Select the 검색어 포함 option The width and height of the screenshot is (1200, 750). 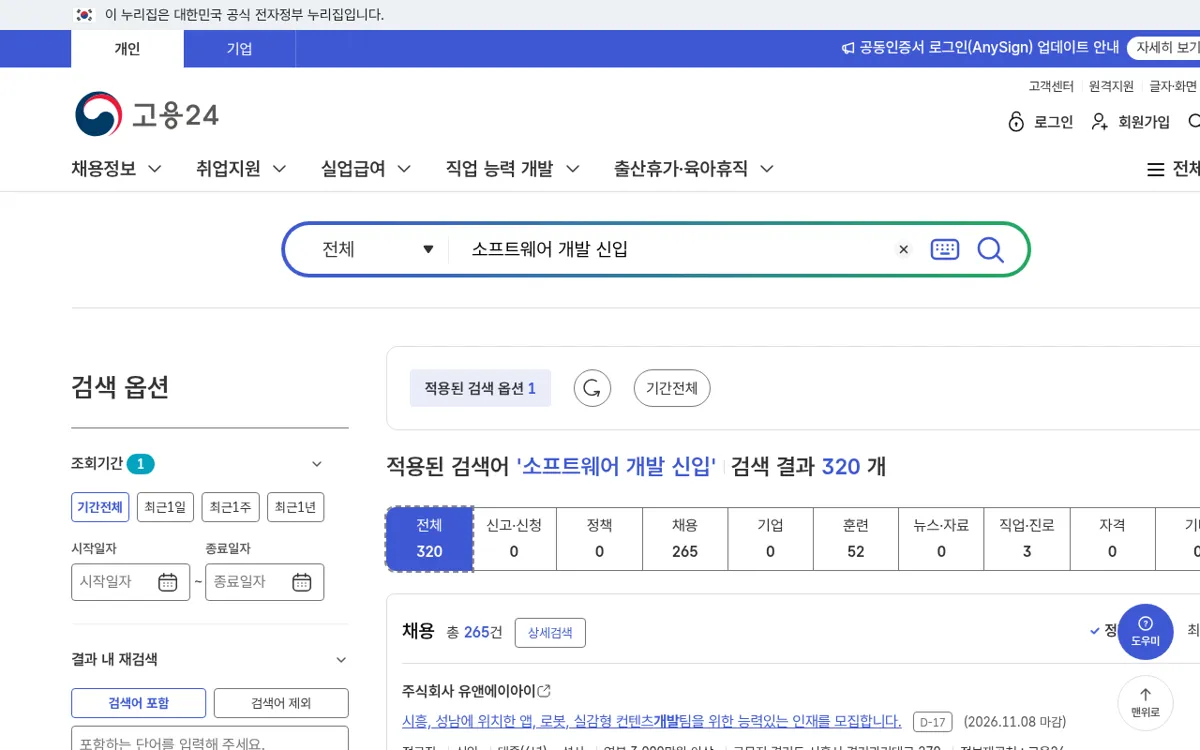138,703
